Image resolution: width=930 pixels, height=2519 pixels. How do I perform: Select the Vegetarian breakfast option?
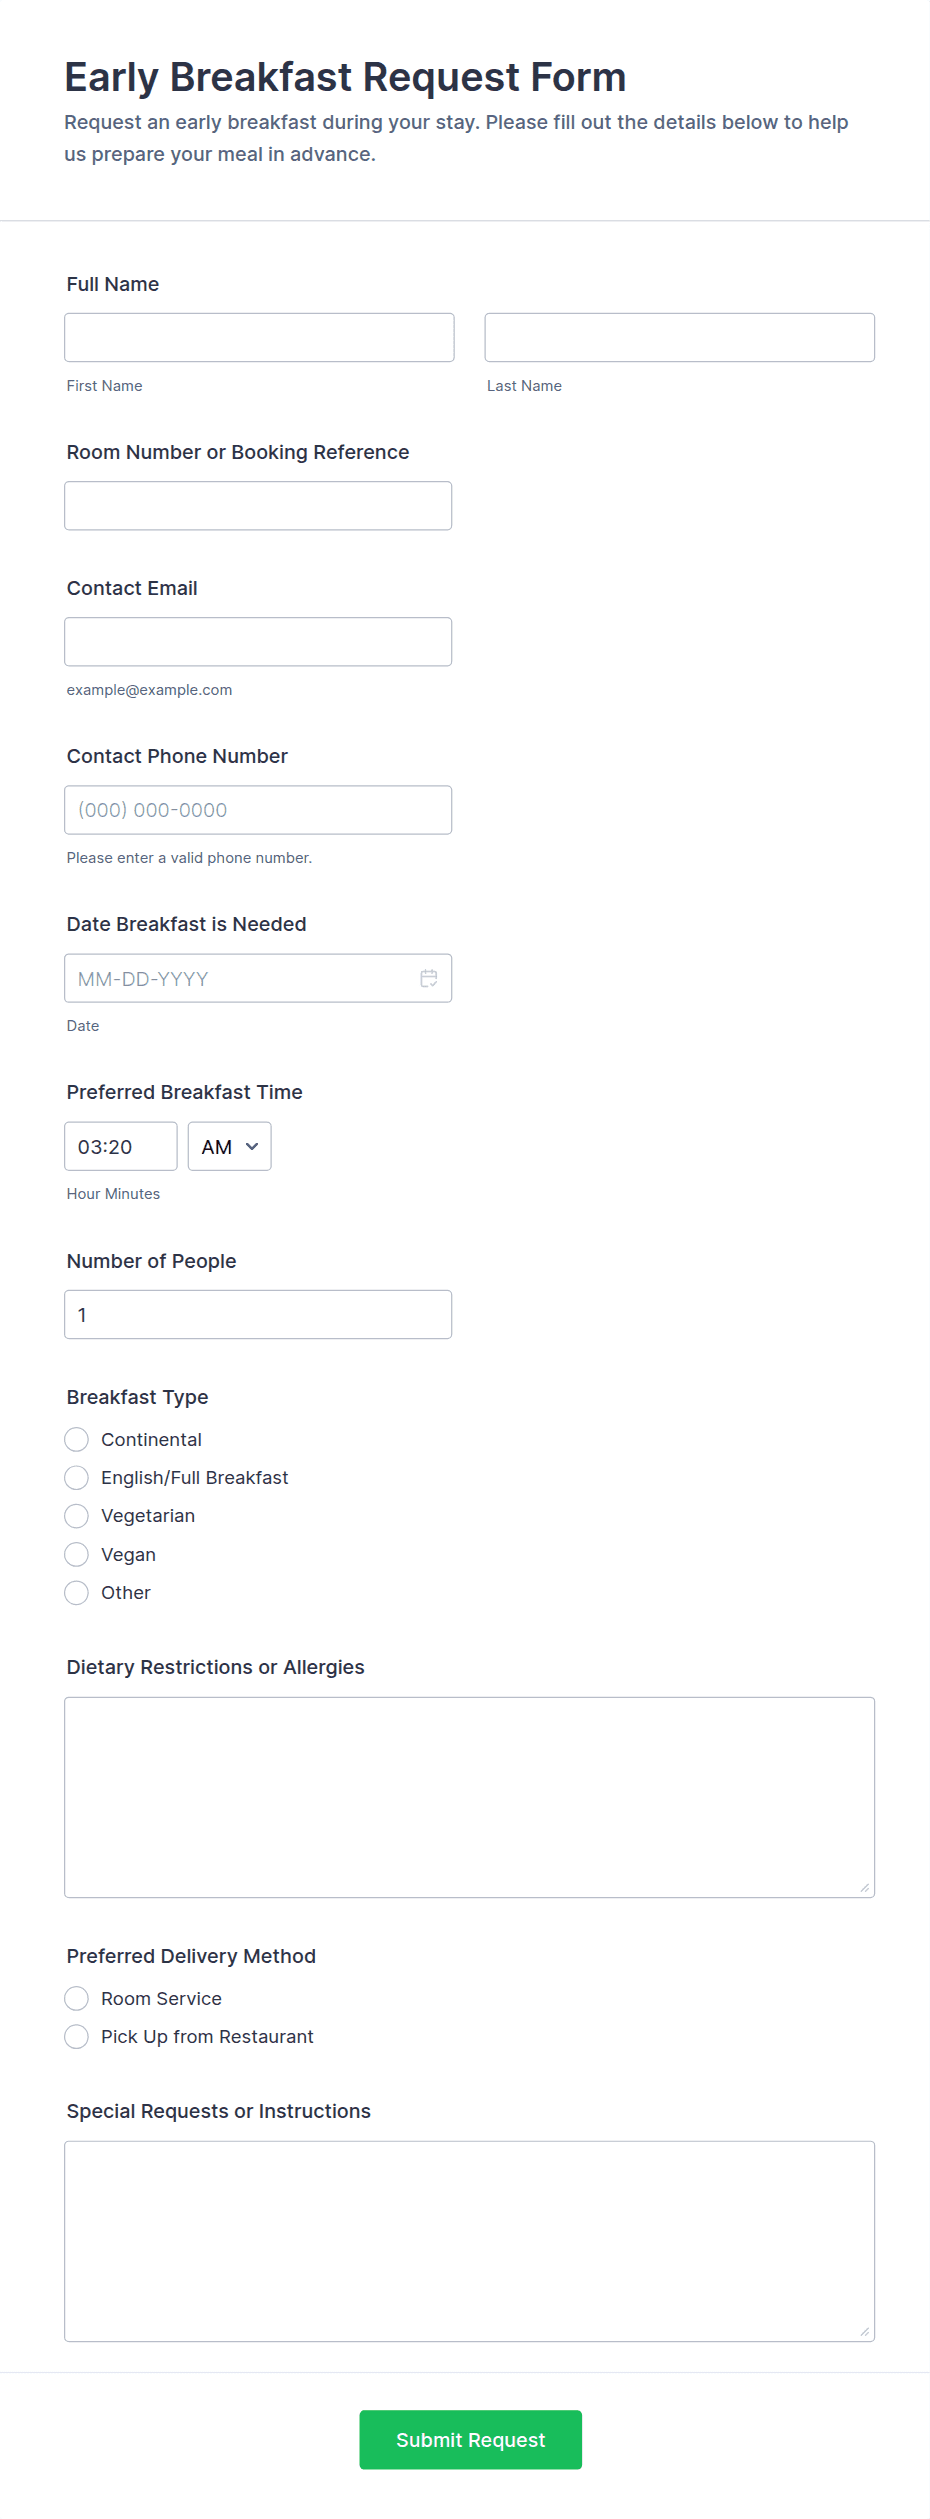(77, 1515)
